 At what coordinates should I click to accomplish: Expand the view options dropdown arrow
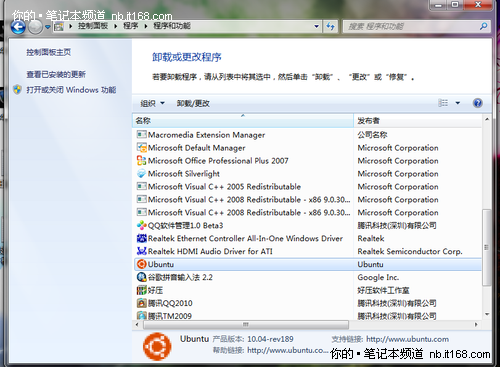(x=458, y=103)
